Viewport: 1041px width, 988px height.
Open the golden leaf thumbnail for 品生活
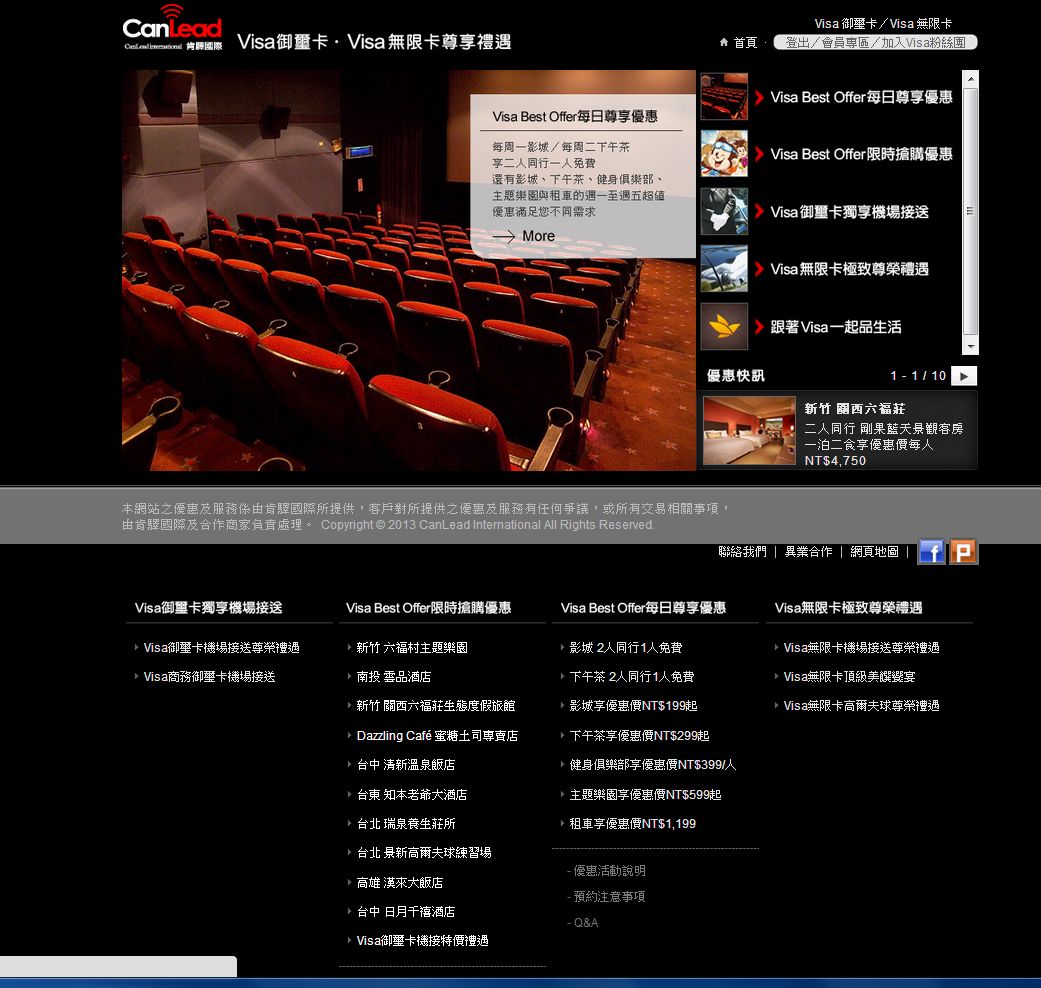[x=724, y=327]
